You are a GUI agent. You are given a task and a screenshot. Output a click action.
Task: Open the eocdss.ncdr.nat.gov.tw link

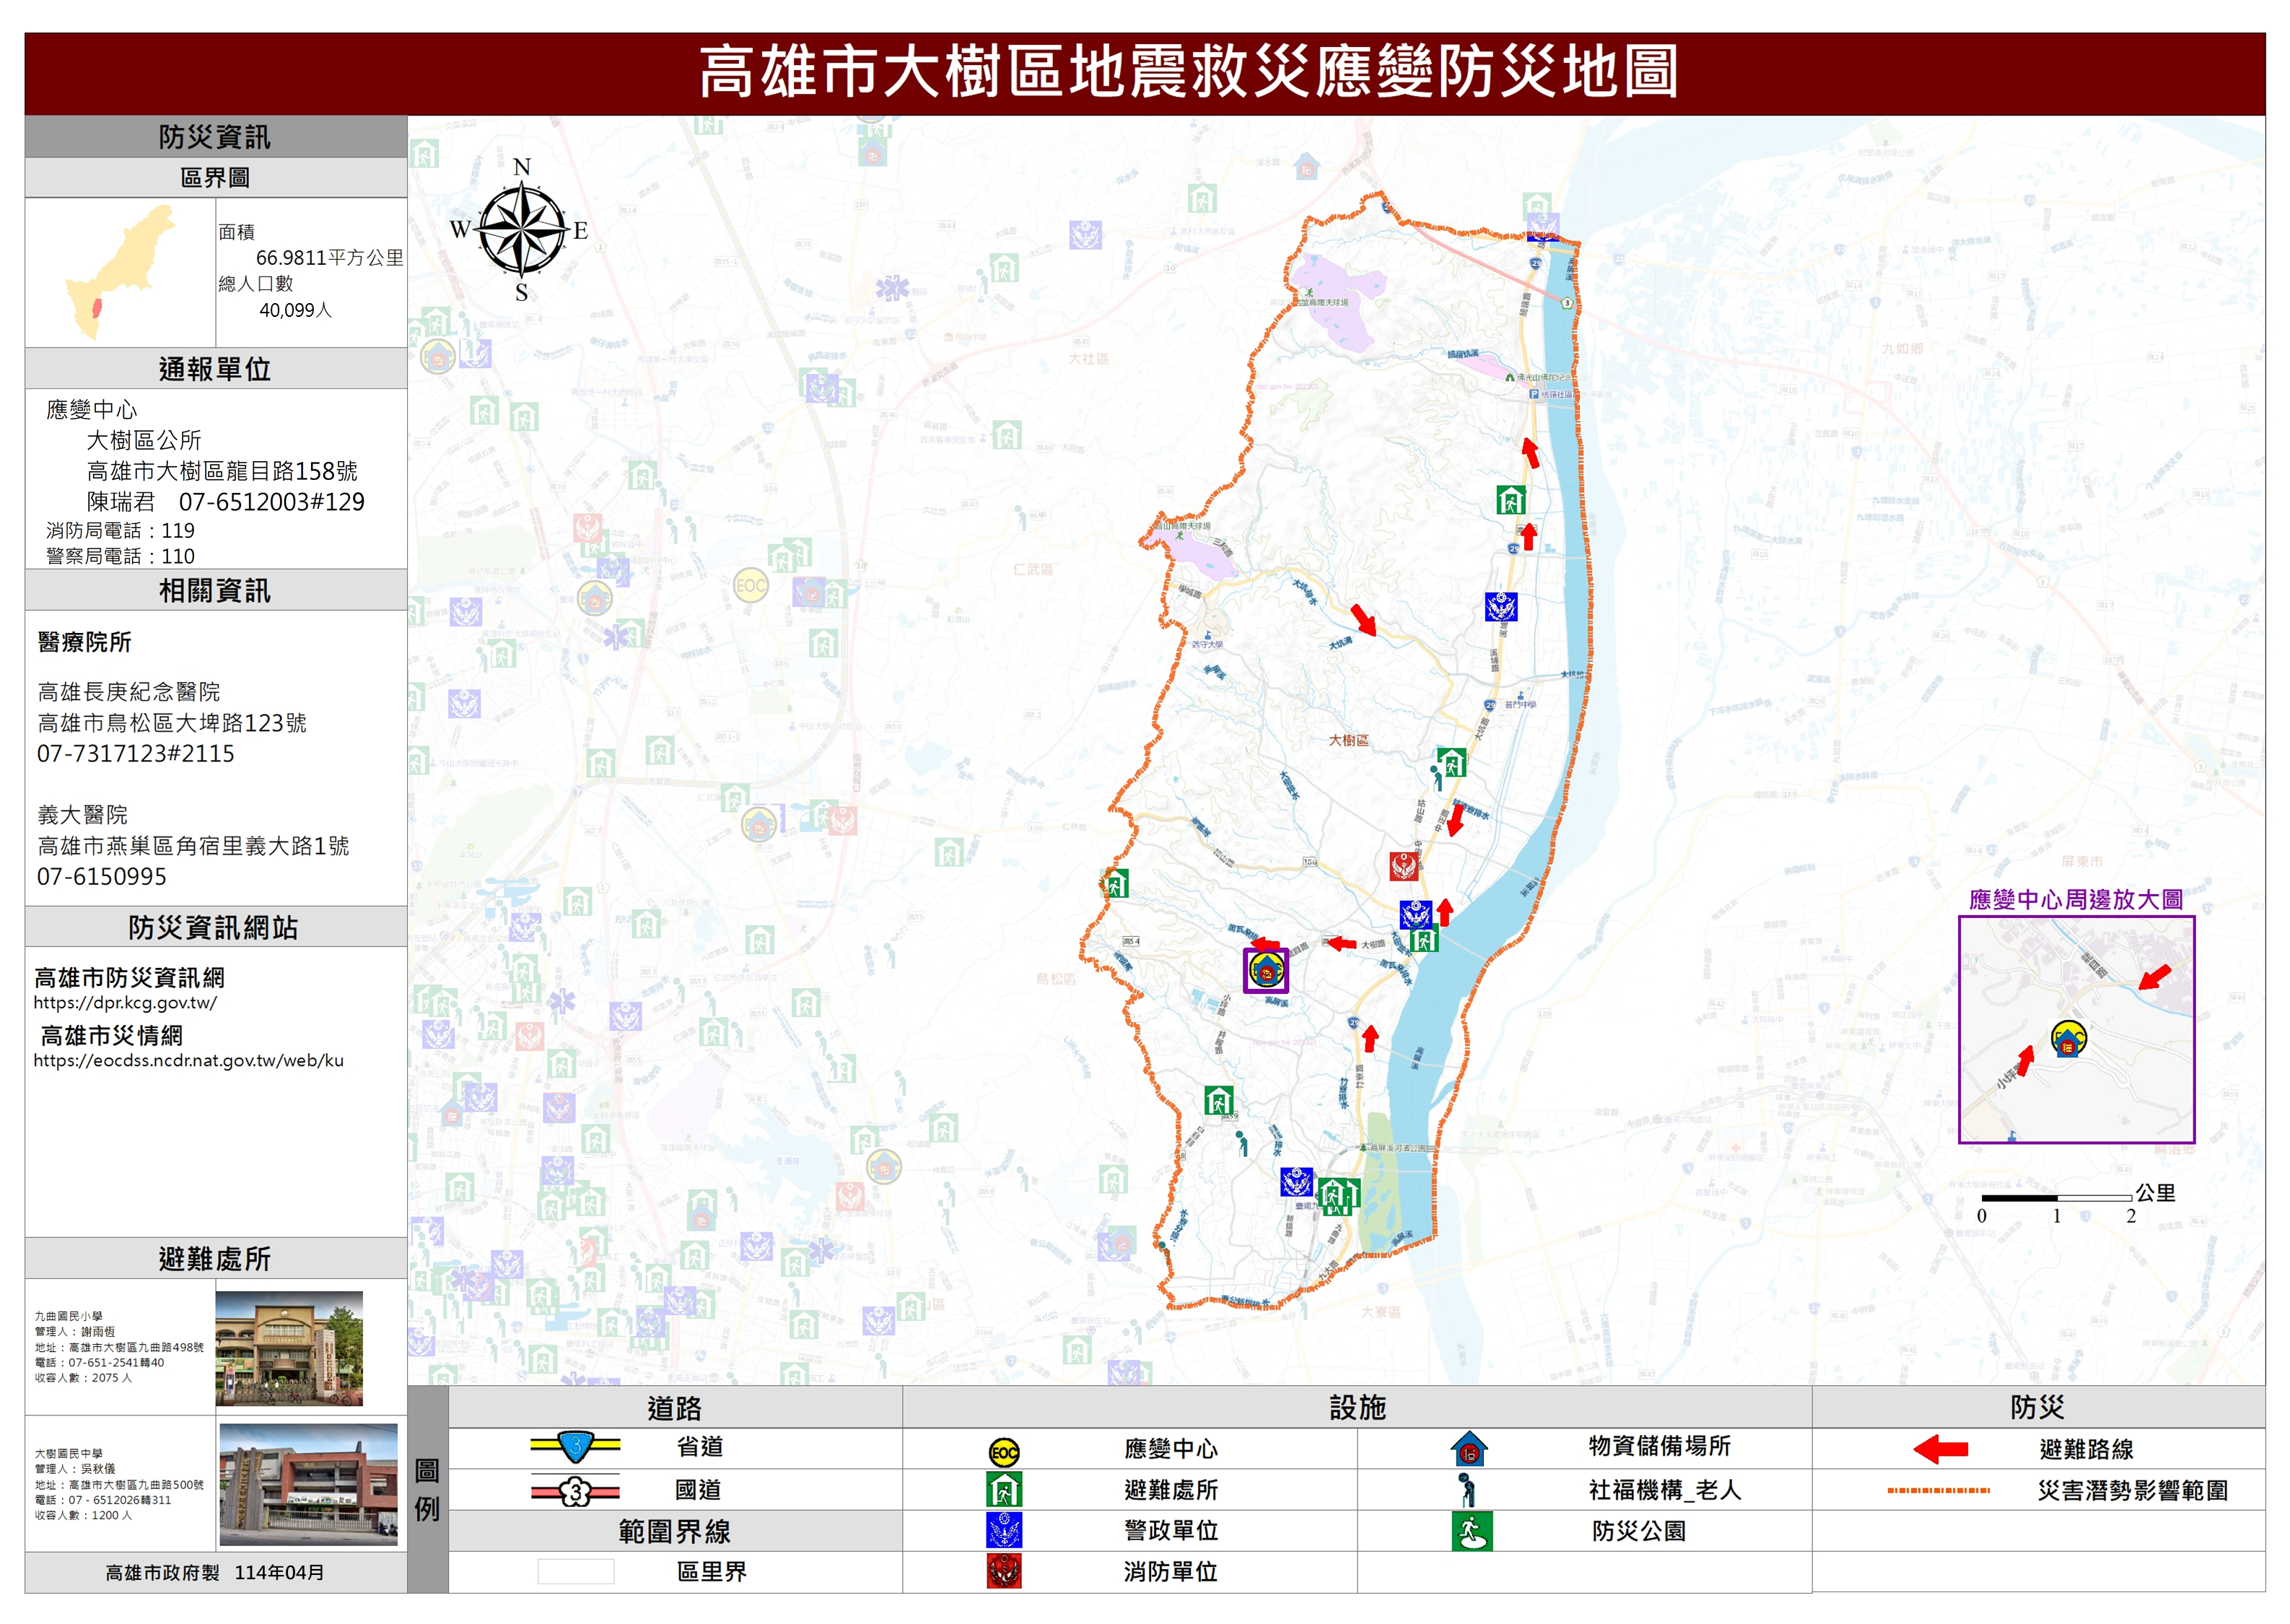point(188,1061)
